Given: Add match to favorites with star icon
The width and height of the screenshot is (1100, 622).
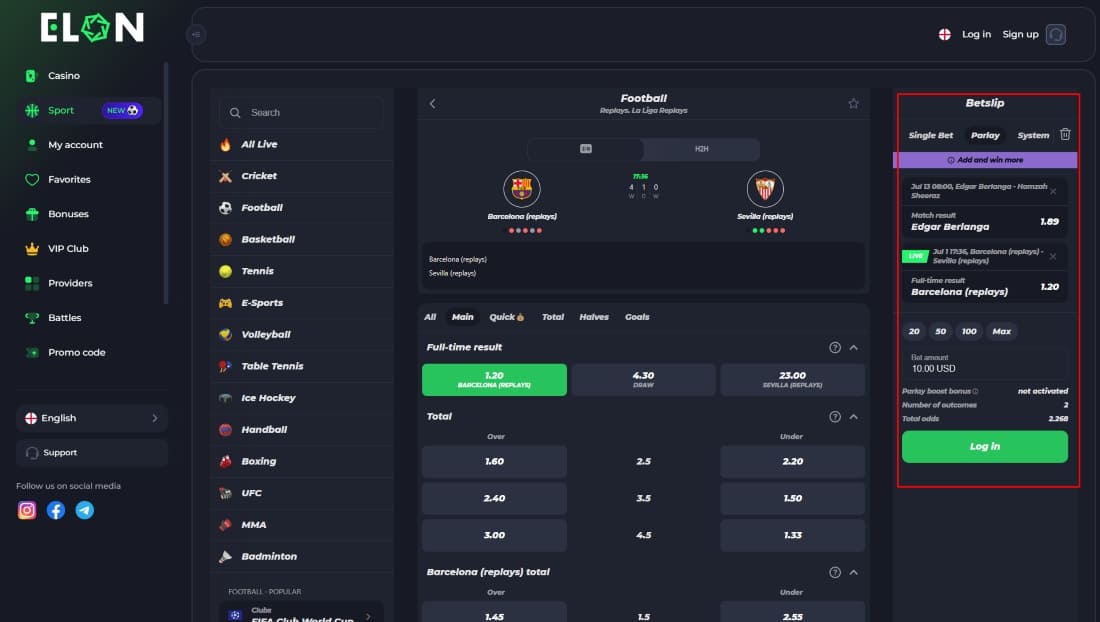Looking at the screenshot, I should click(x=853, y=104).
